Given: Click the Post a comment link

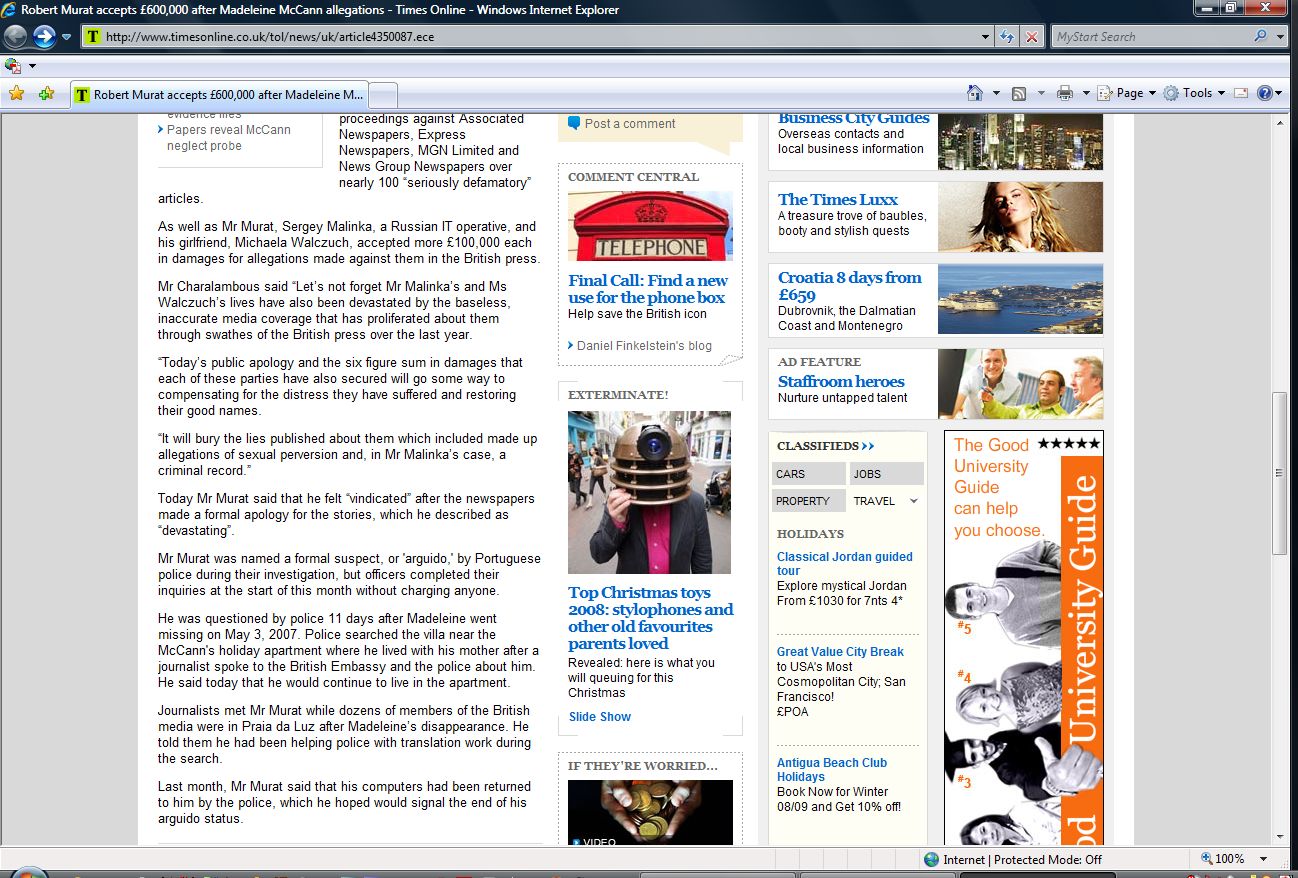Looking at the screenshot, I should tap(629, 124).
